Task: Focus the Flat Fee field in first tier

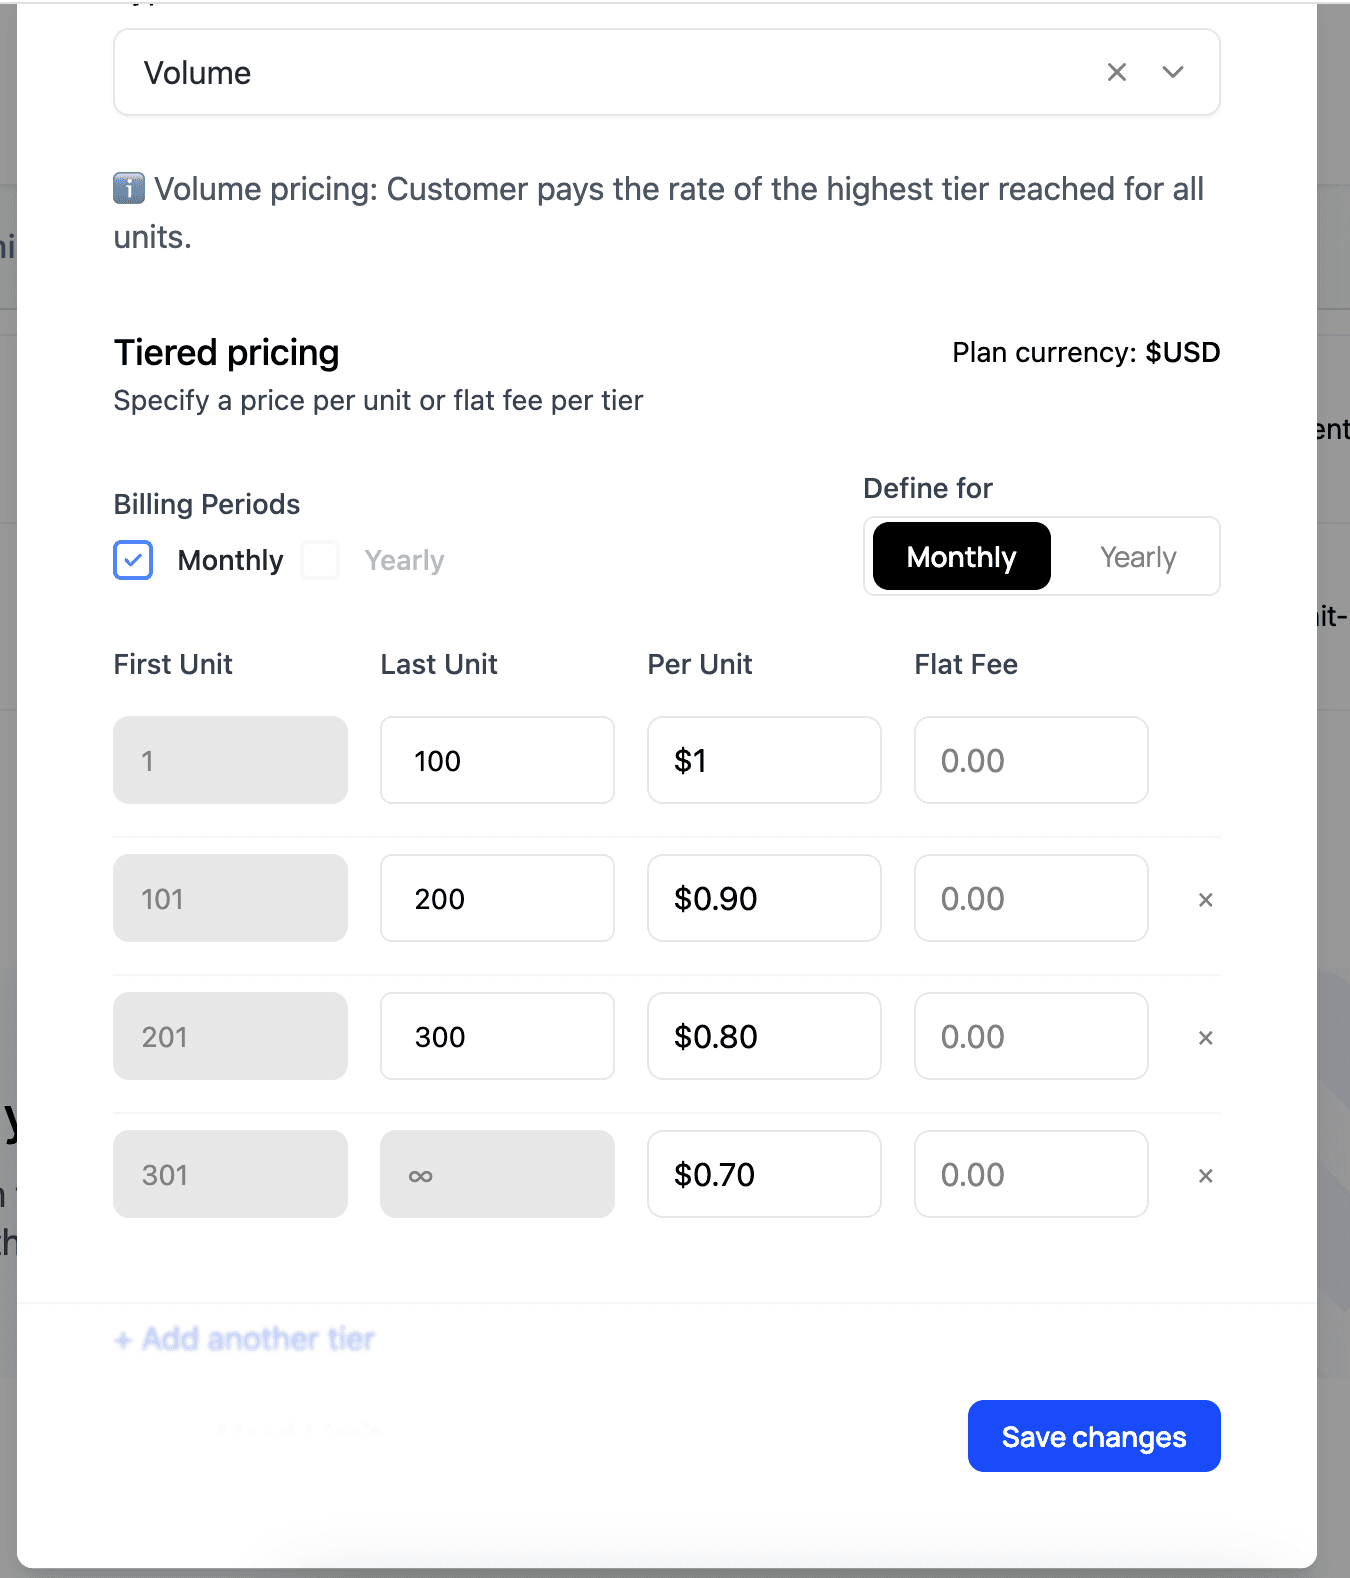Action: pos(1031,760)
